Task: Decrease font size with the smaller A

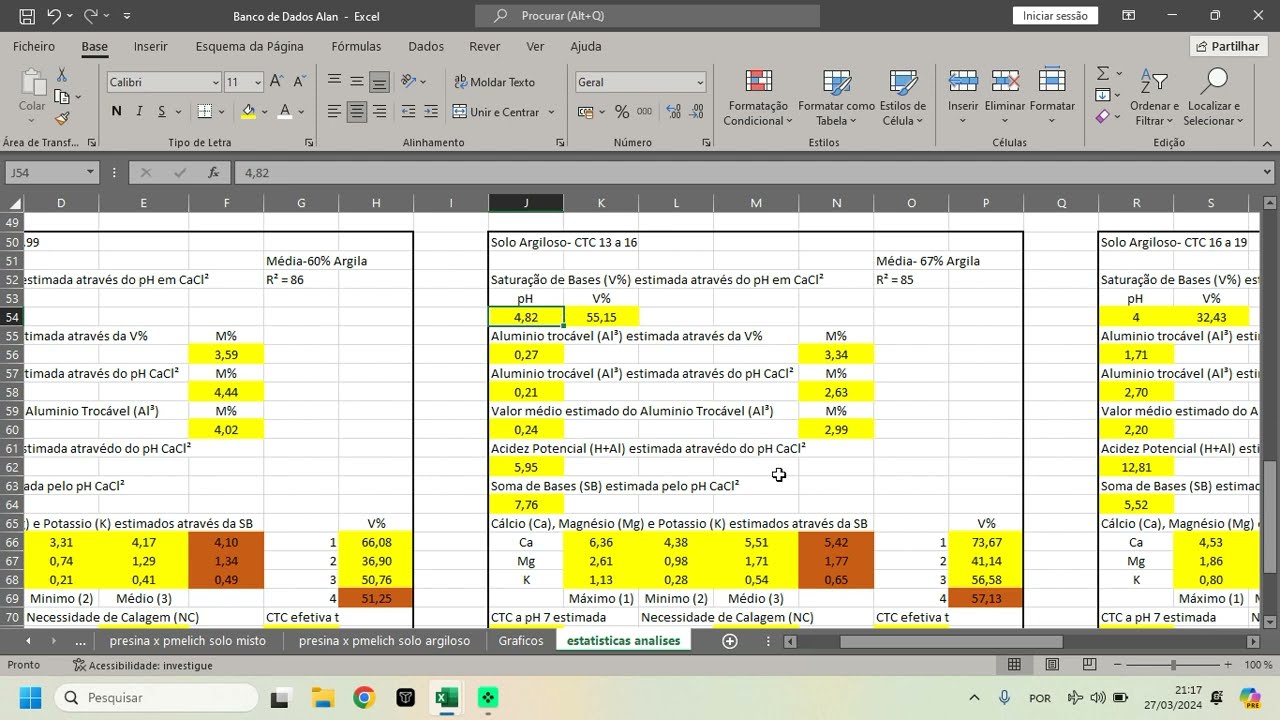Action: tap(298, 82)
